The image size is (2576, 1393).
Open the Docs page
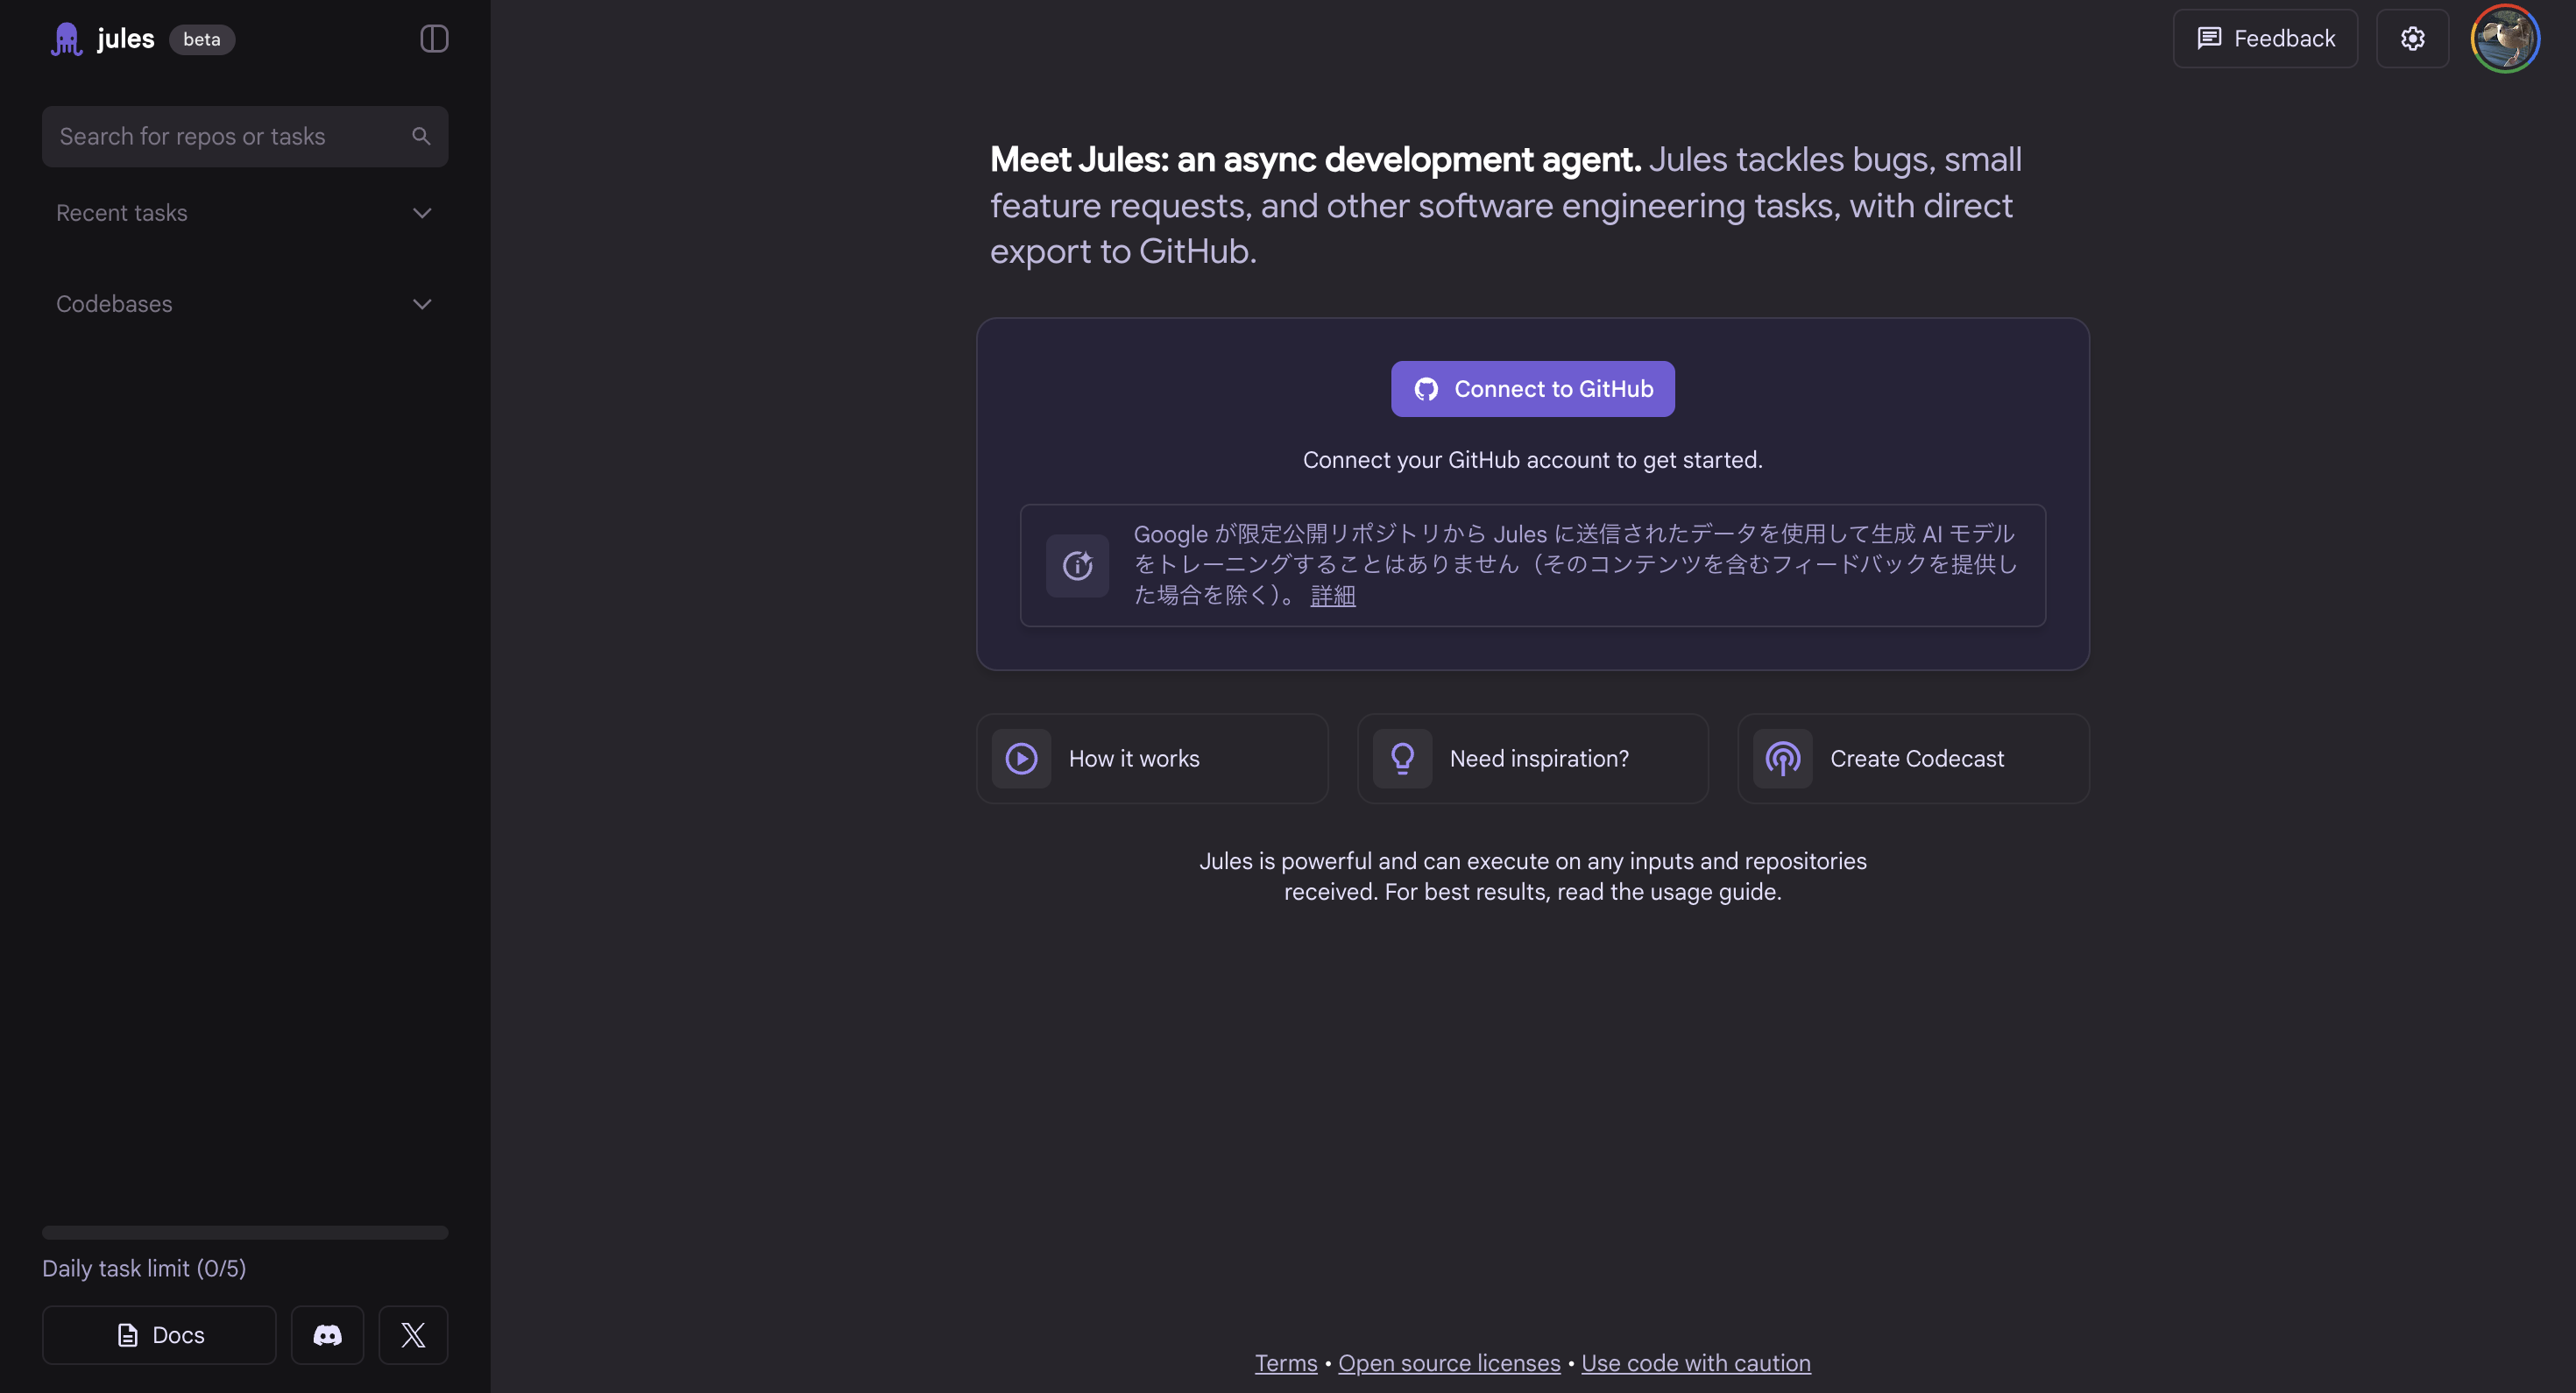[x=158, y=1335]
